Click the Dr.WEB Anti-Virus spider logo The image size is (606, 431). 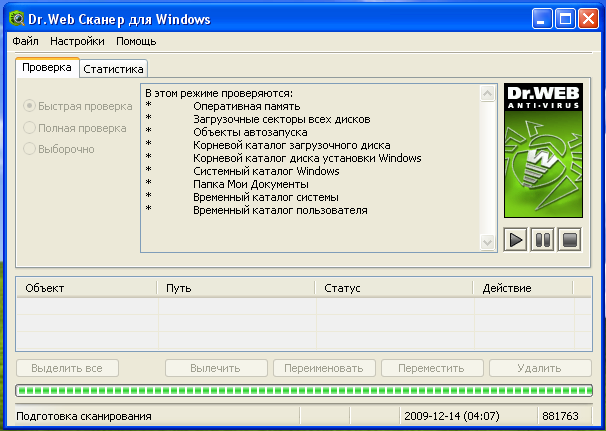tap(543, 150)
